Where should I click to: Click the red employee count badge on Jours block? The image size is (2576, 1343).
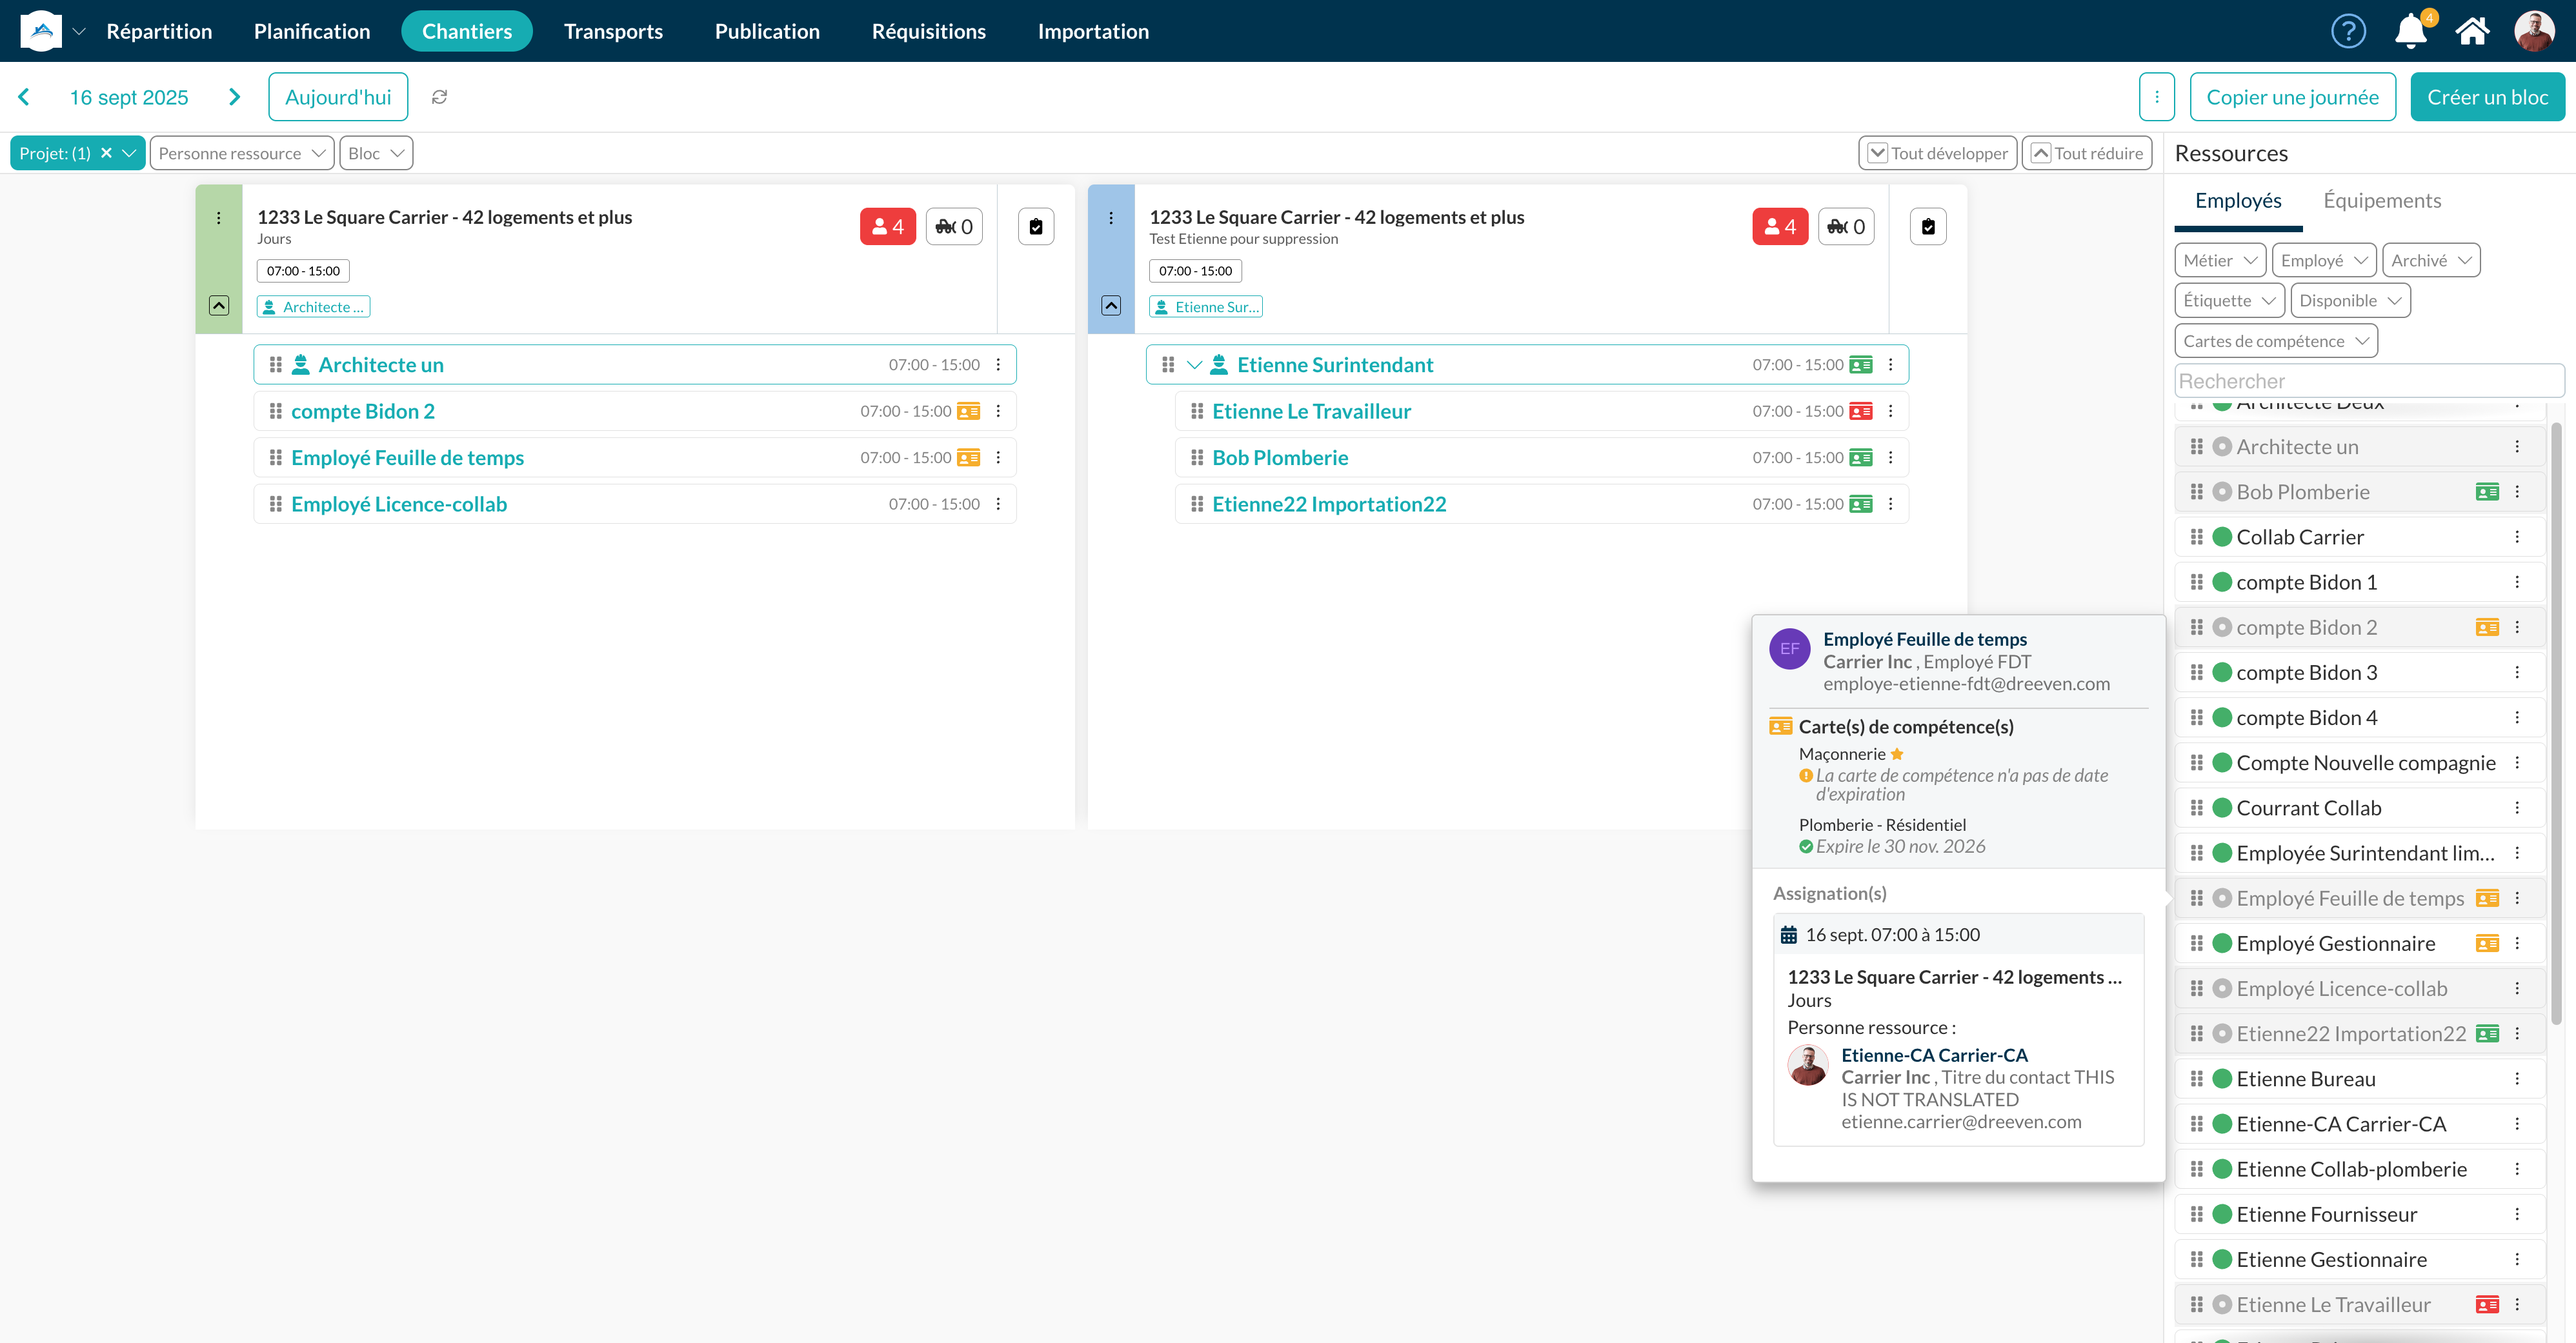(887, 227)
